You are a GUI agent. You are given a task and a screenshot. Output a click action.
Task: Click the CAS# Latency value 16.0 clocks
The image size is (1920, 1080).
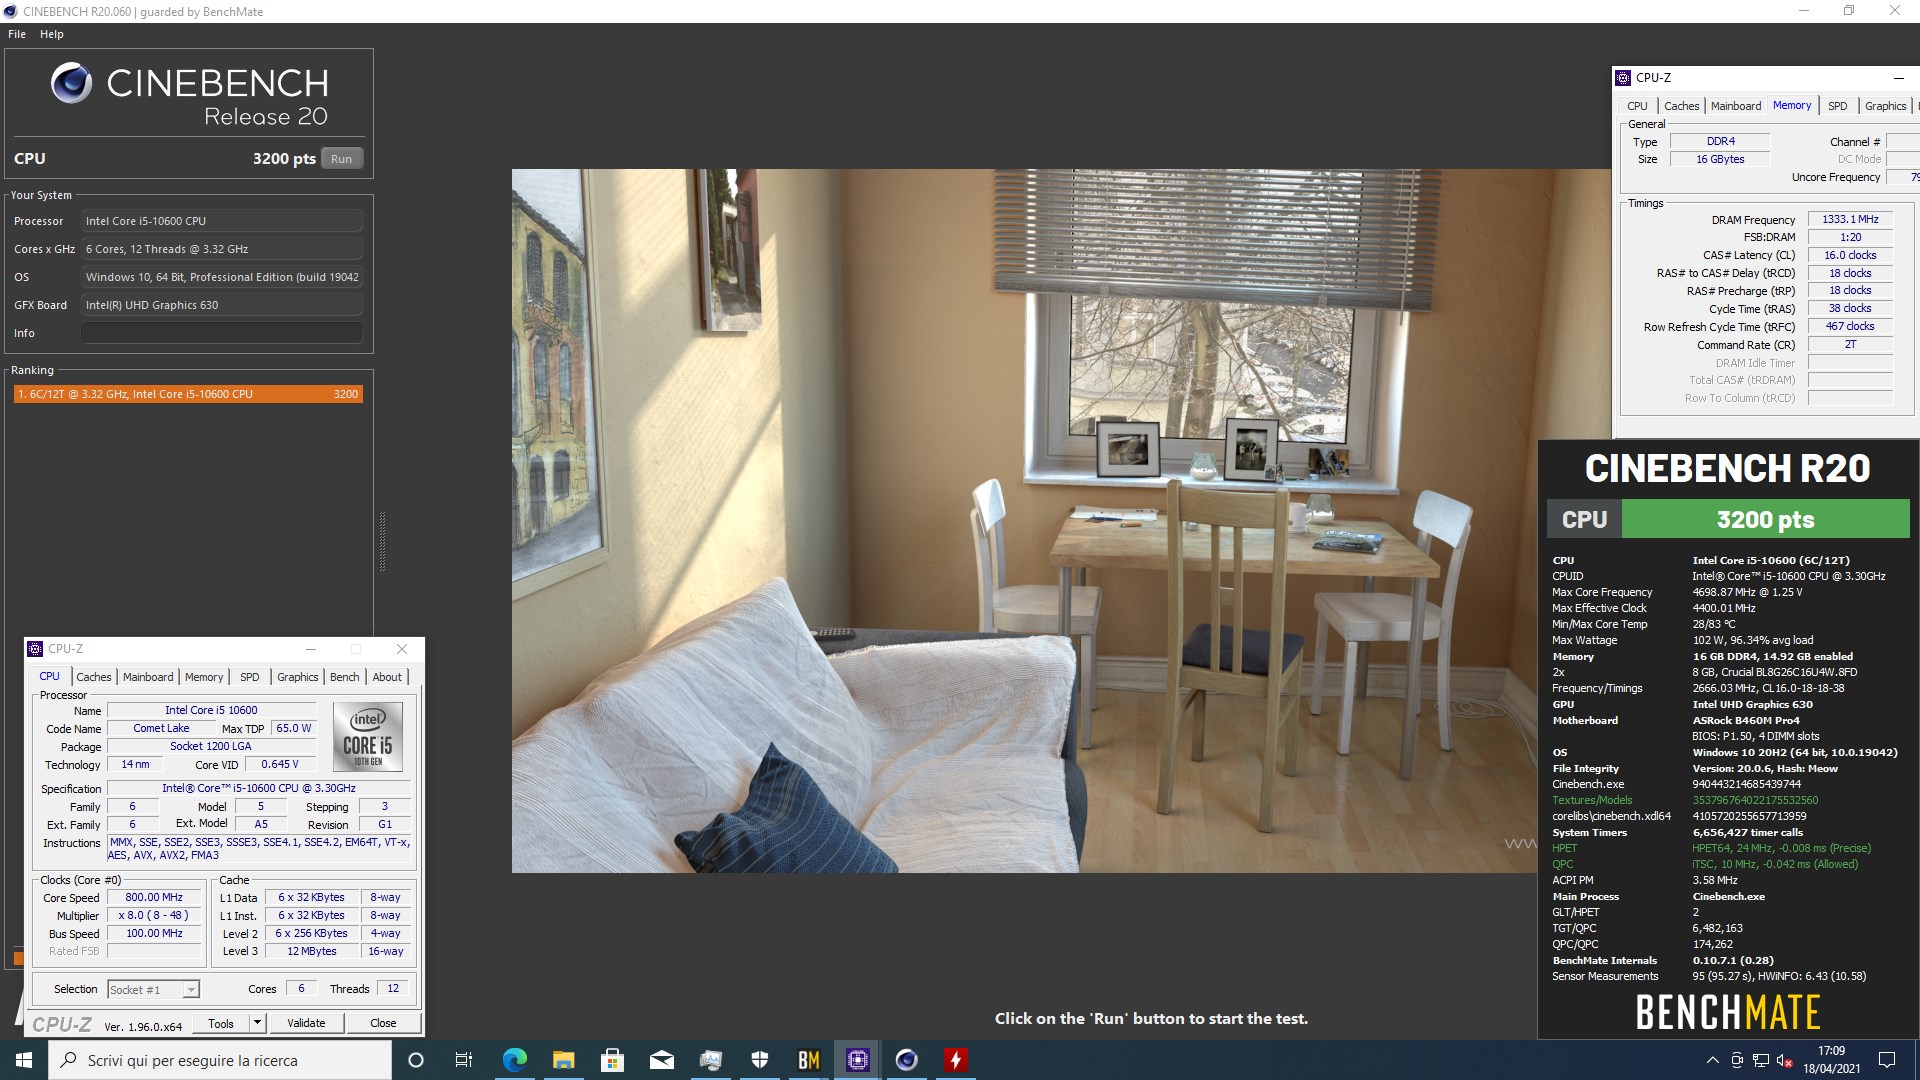[x=1850, y=255]
